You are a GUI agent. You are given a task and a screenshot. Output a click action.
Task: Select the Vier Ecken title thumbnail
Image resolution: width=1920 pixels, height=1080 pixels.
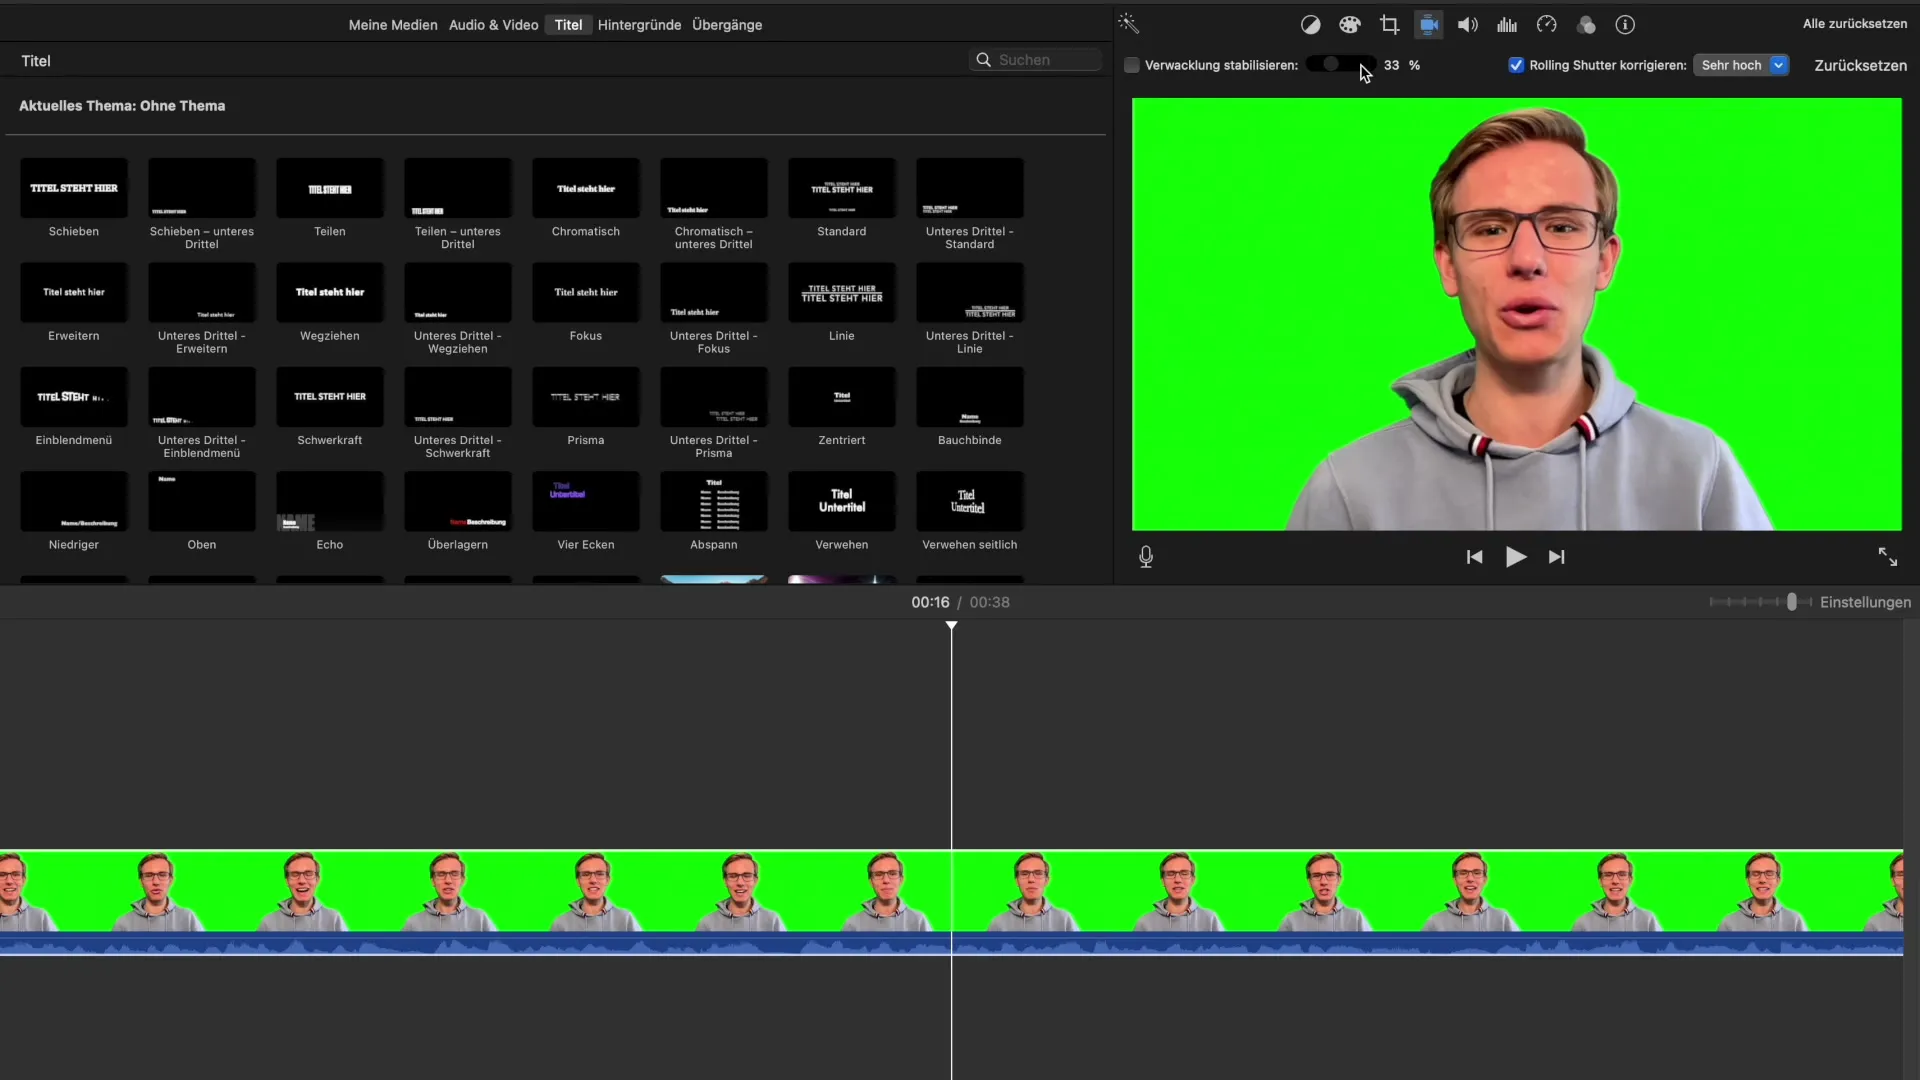pos(586,501)
